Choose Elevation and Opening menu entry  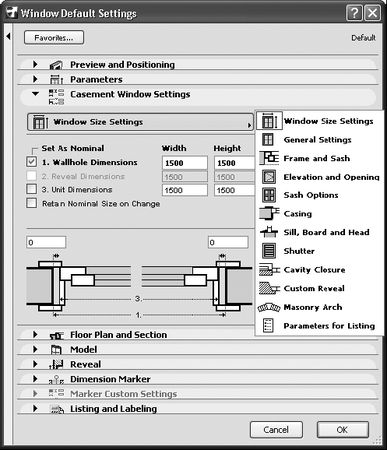click(331, 177)
